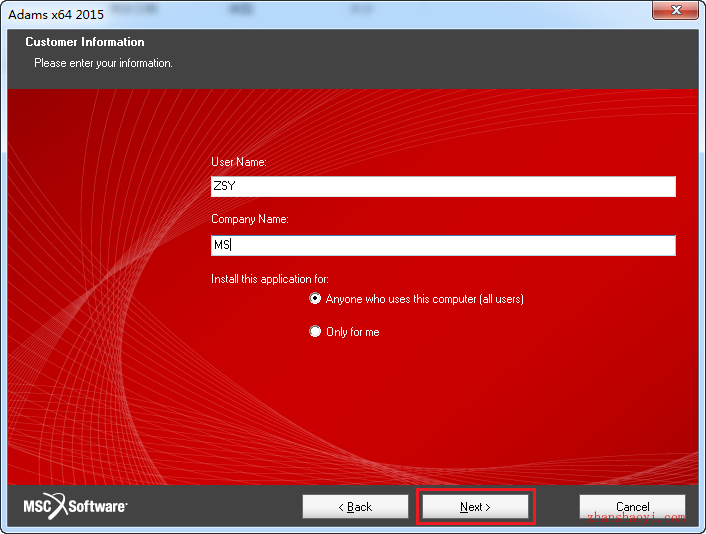Click the Next button
The width and height of the screenshot is (706, 534).
[475, 507]
